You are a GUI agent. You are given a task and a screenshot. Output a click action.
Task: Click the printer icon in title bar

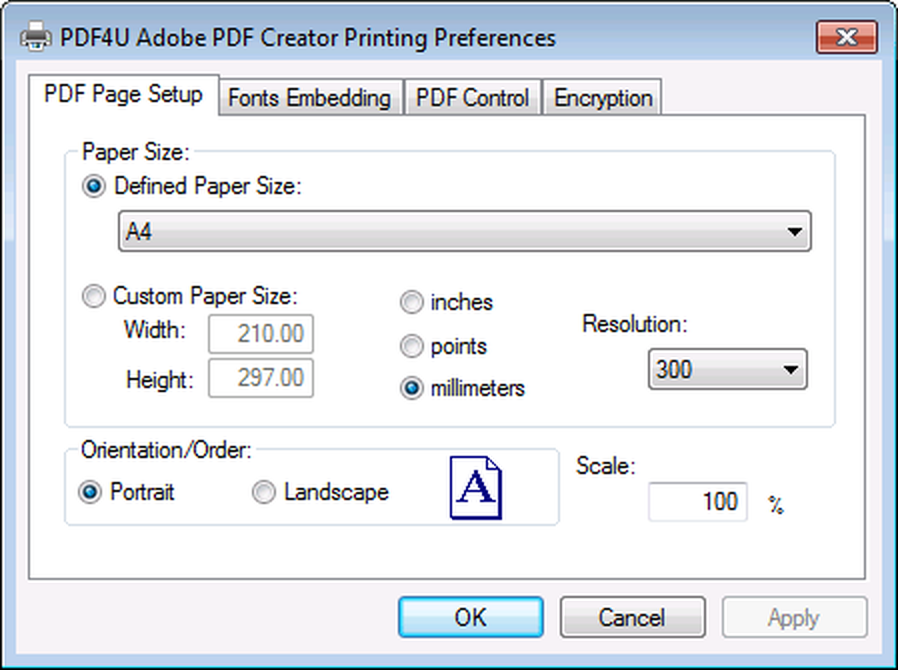pyautogui.click(x=35, y=37)
